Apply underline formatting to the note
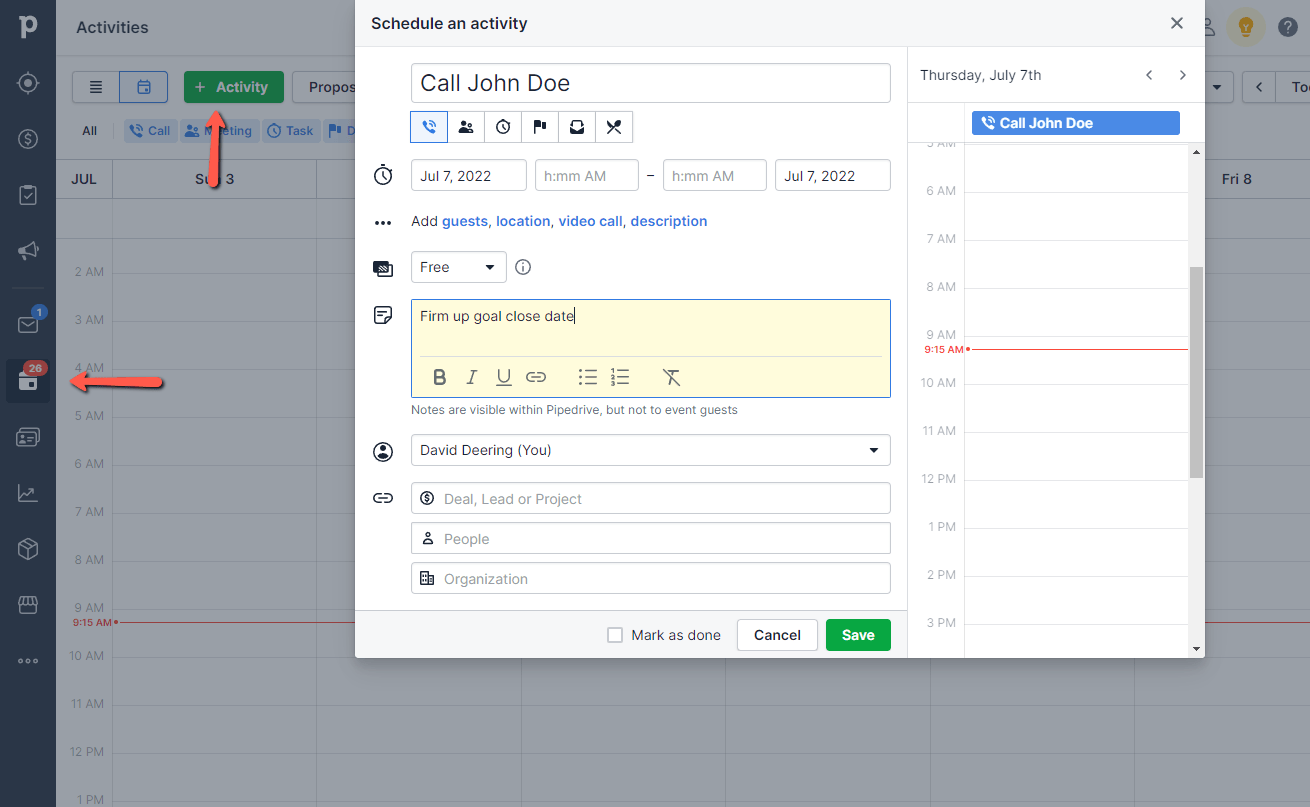Viewport: 1310px width, 807px height. coord(504,377)
